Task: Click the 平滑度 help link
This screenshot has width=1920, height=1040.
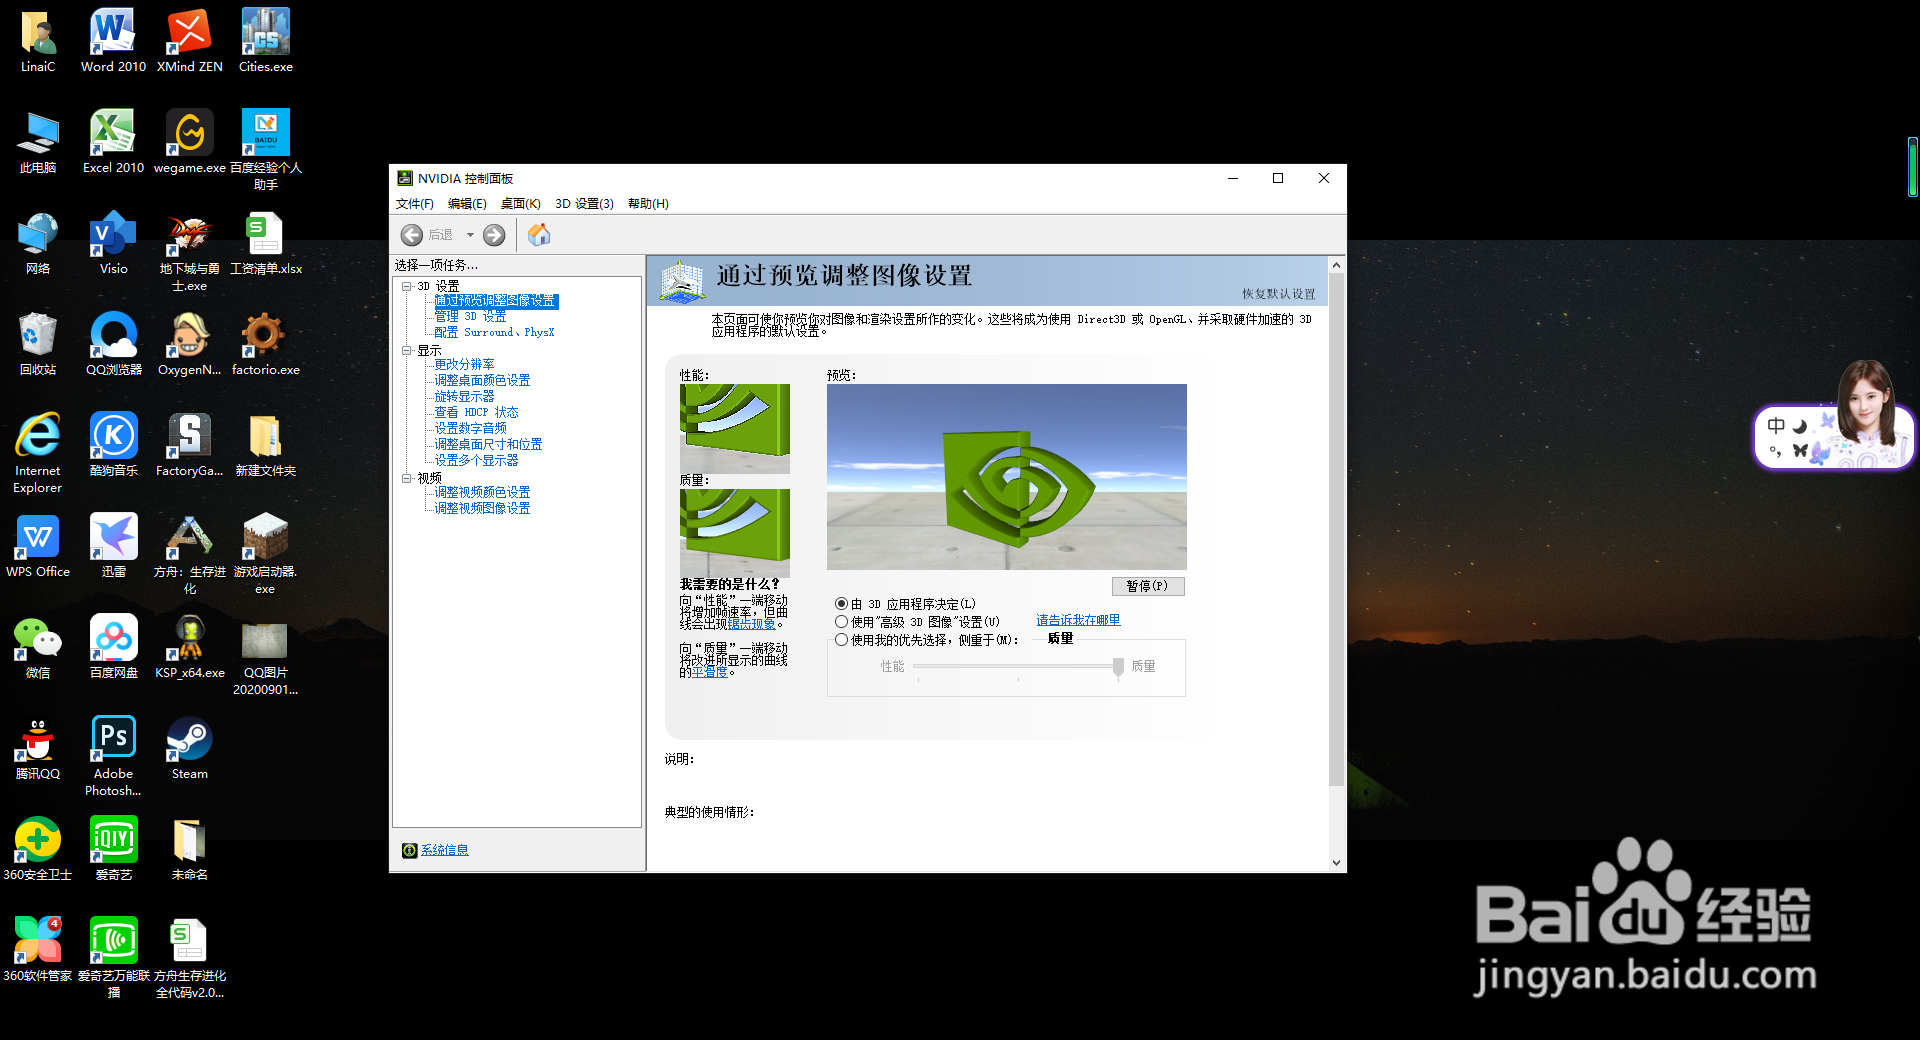Action: 709,672
